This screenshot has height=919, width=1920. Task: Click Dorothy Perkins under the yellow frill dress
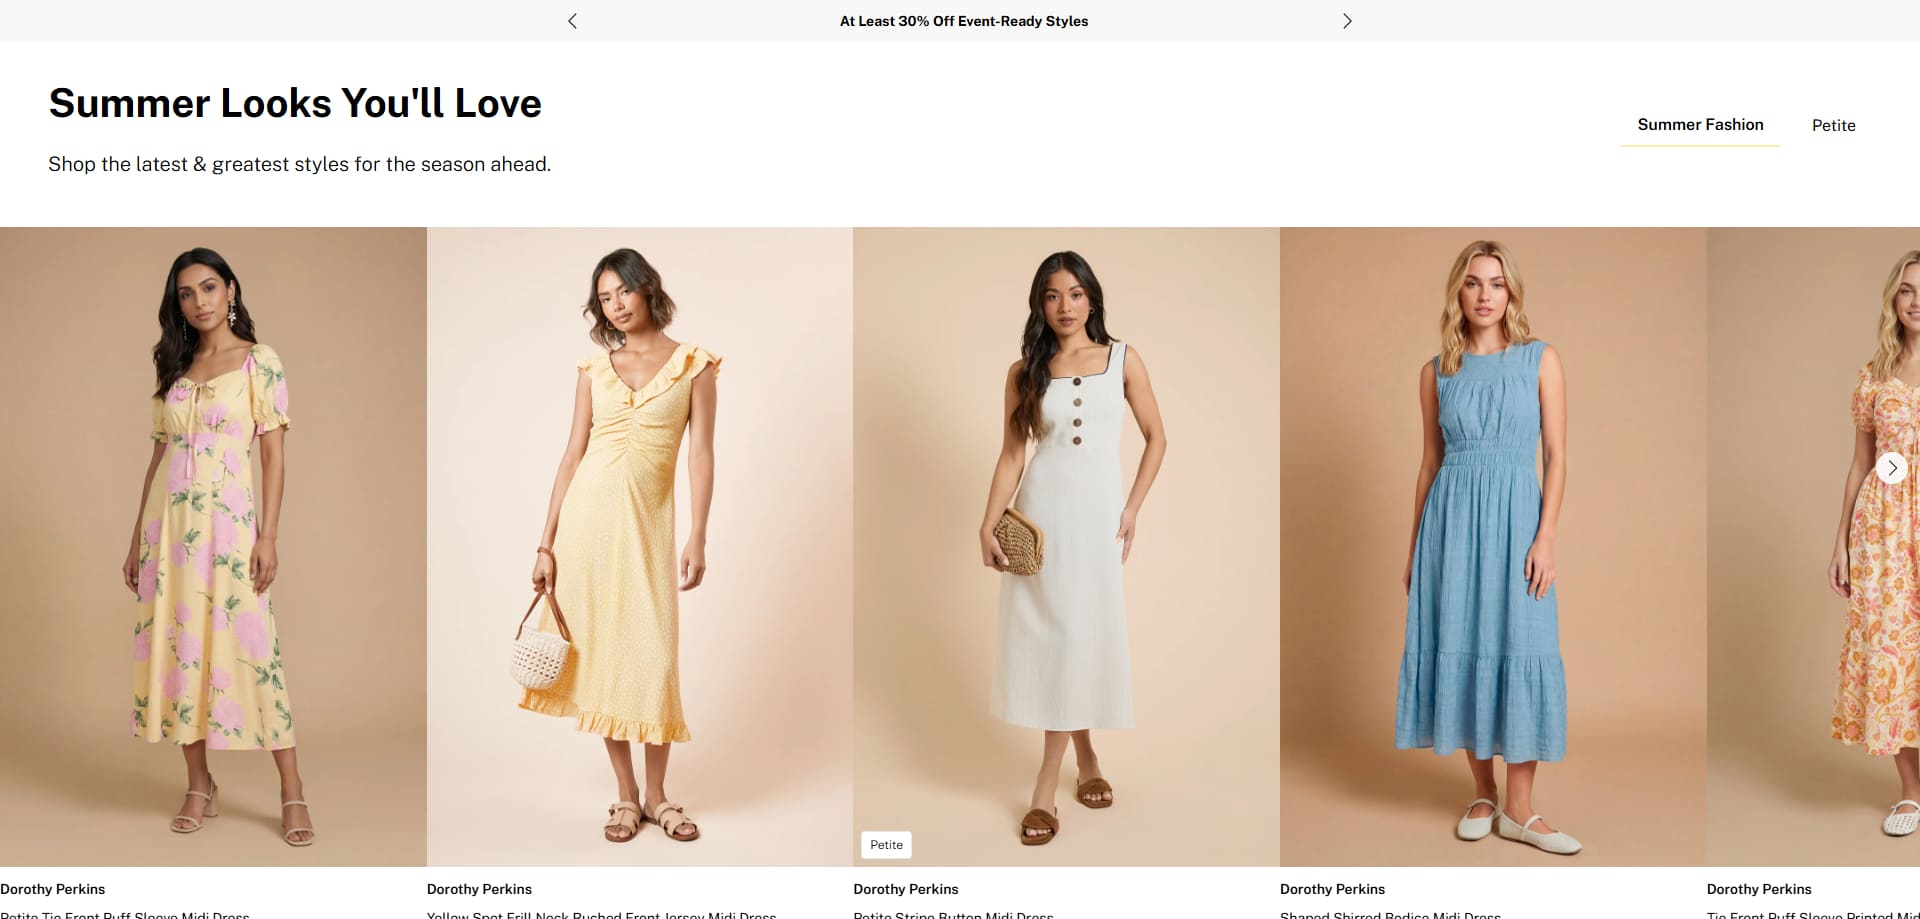tap(479, 889)
